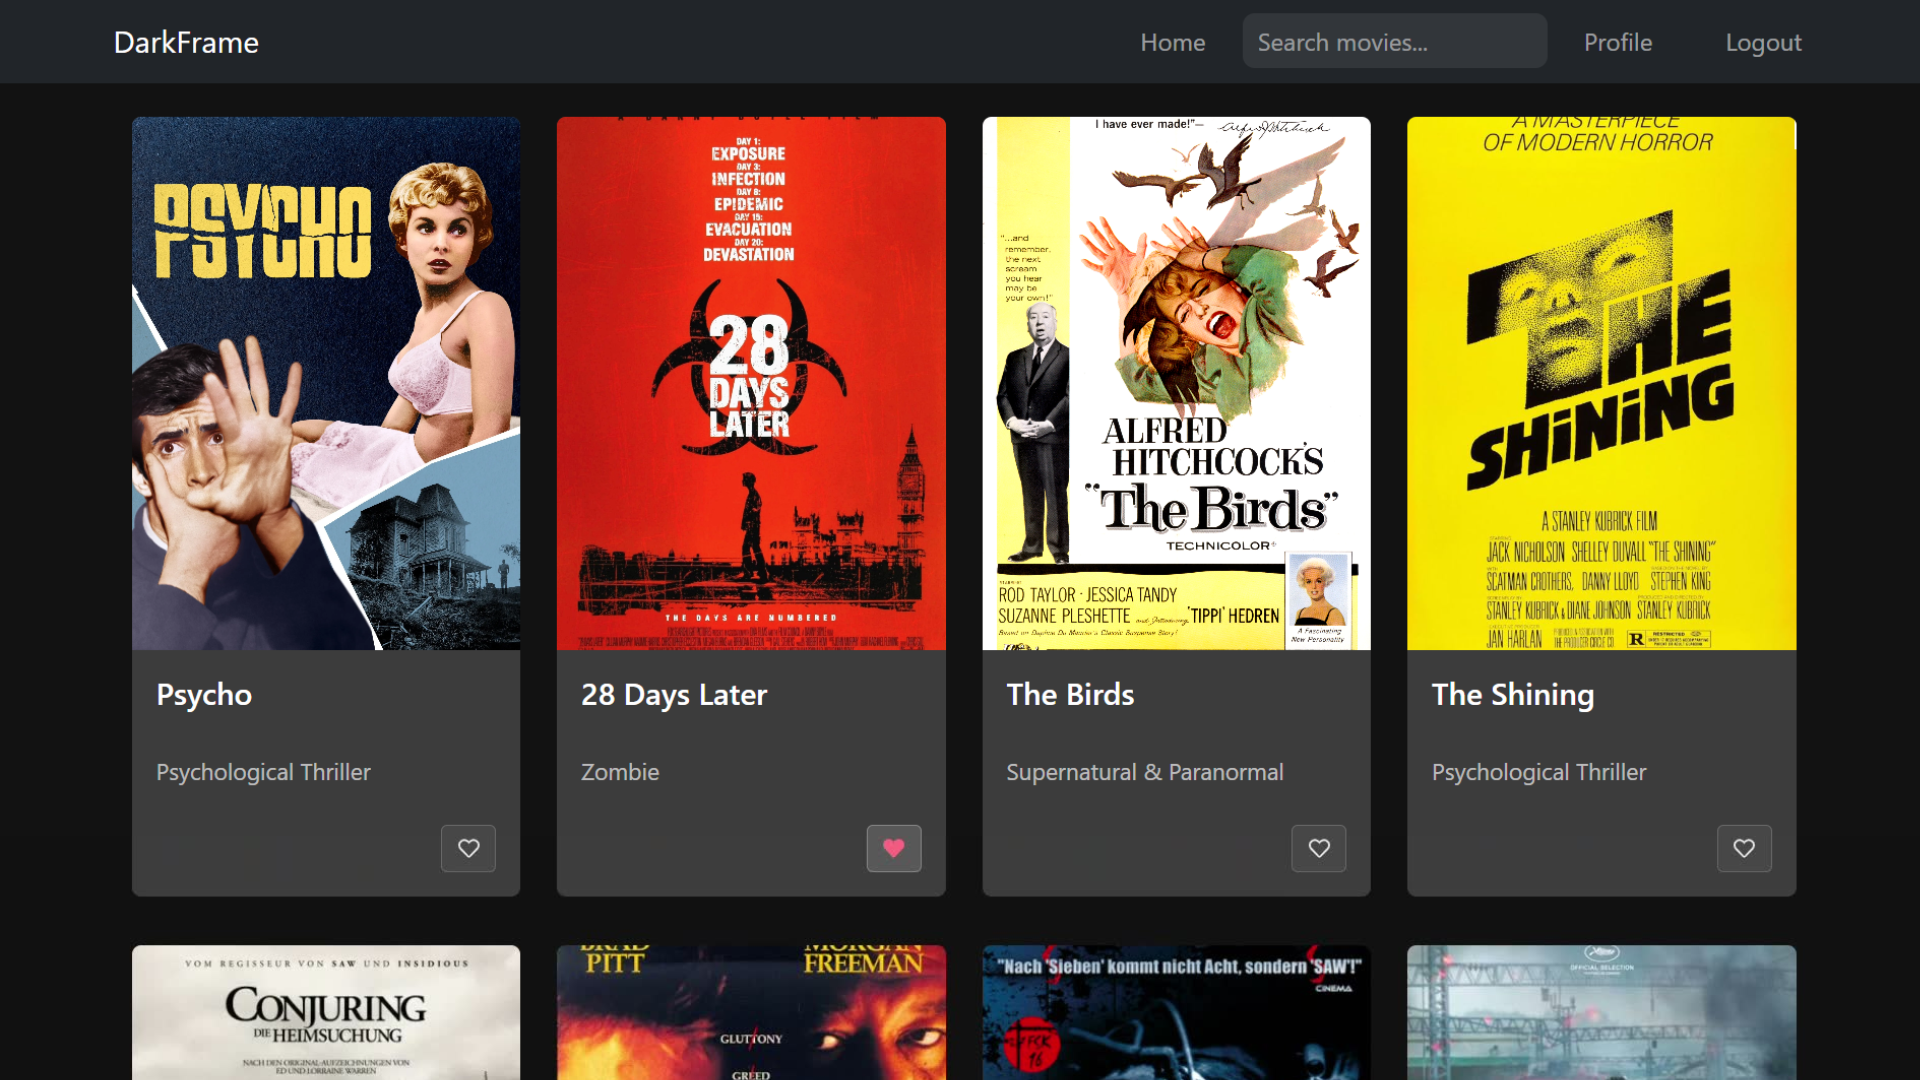Screen dimensions: 1920x1080
Task: Select The Birds title text
Action: 1070,694
